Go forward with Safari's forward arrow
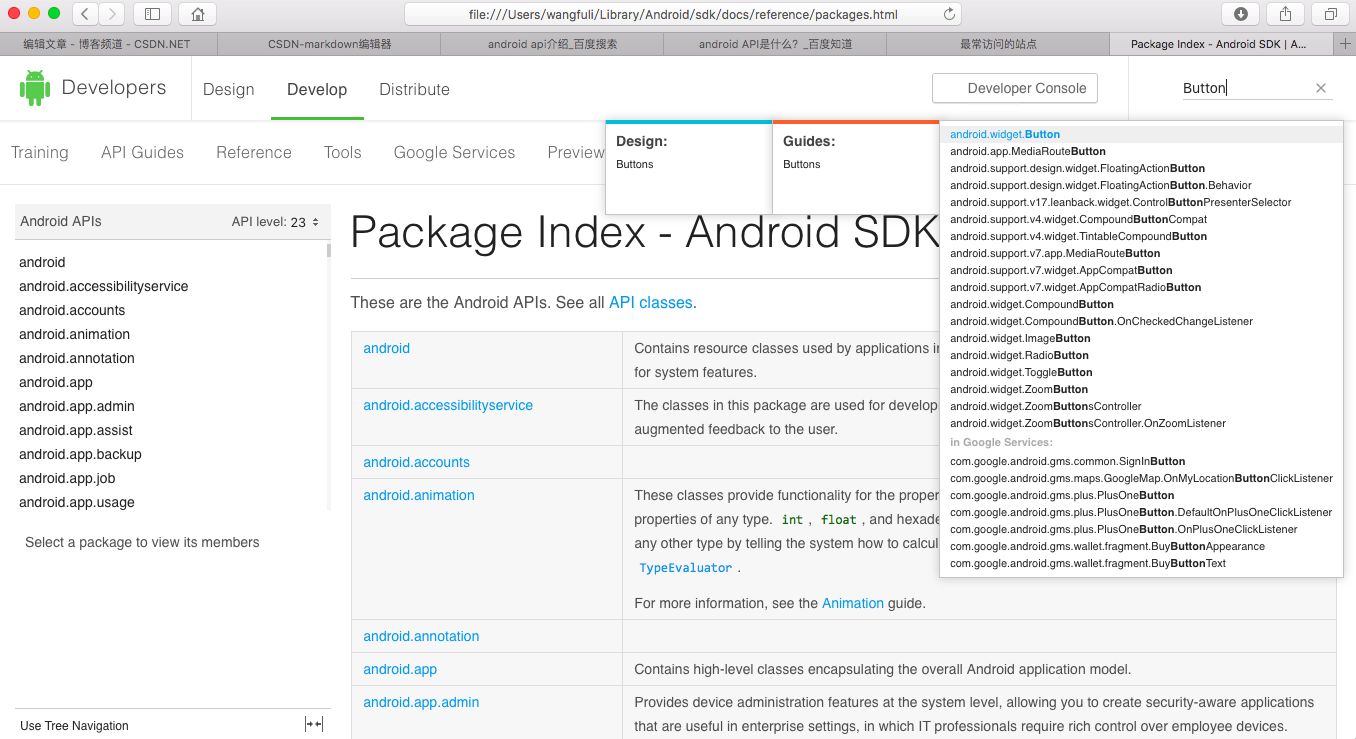 point(112,14)
